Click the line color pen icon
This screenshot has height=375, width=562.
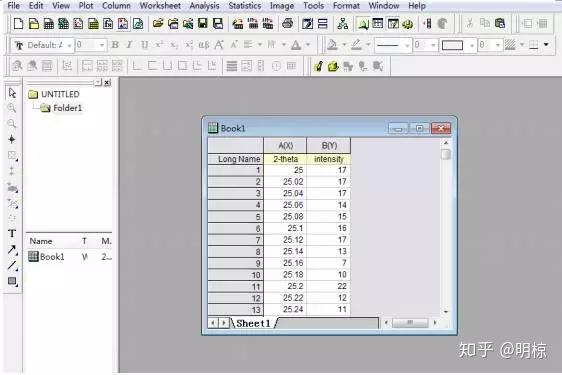[x=356, y=45]
